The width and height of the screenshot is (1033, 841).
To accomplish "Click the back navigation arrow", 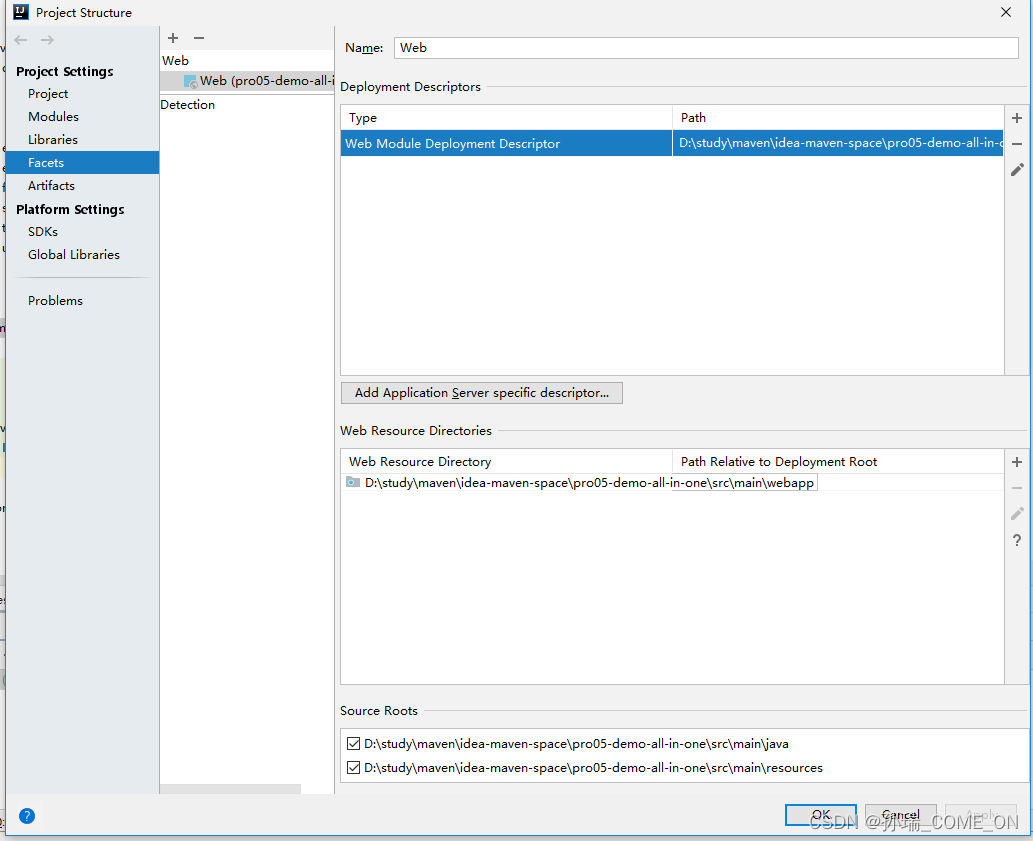I will pos(20,40).
